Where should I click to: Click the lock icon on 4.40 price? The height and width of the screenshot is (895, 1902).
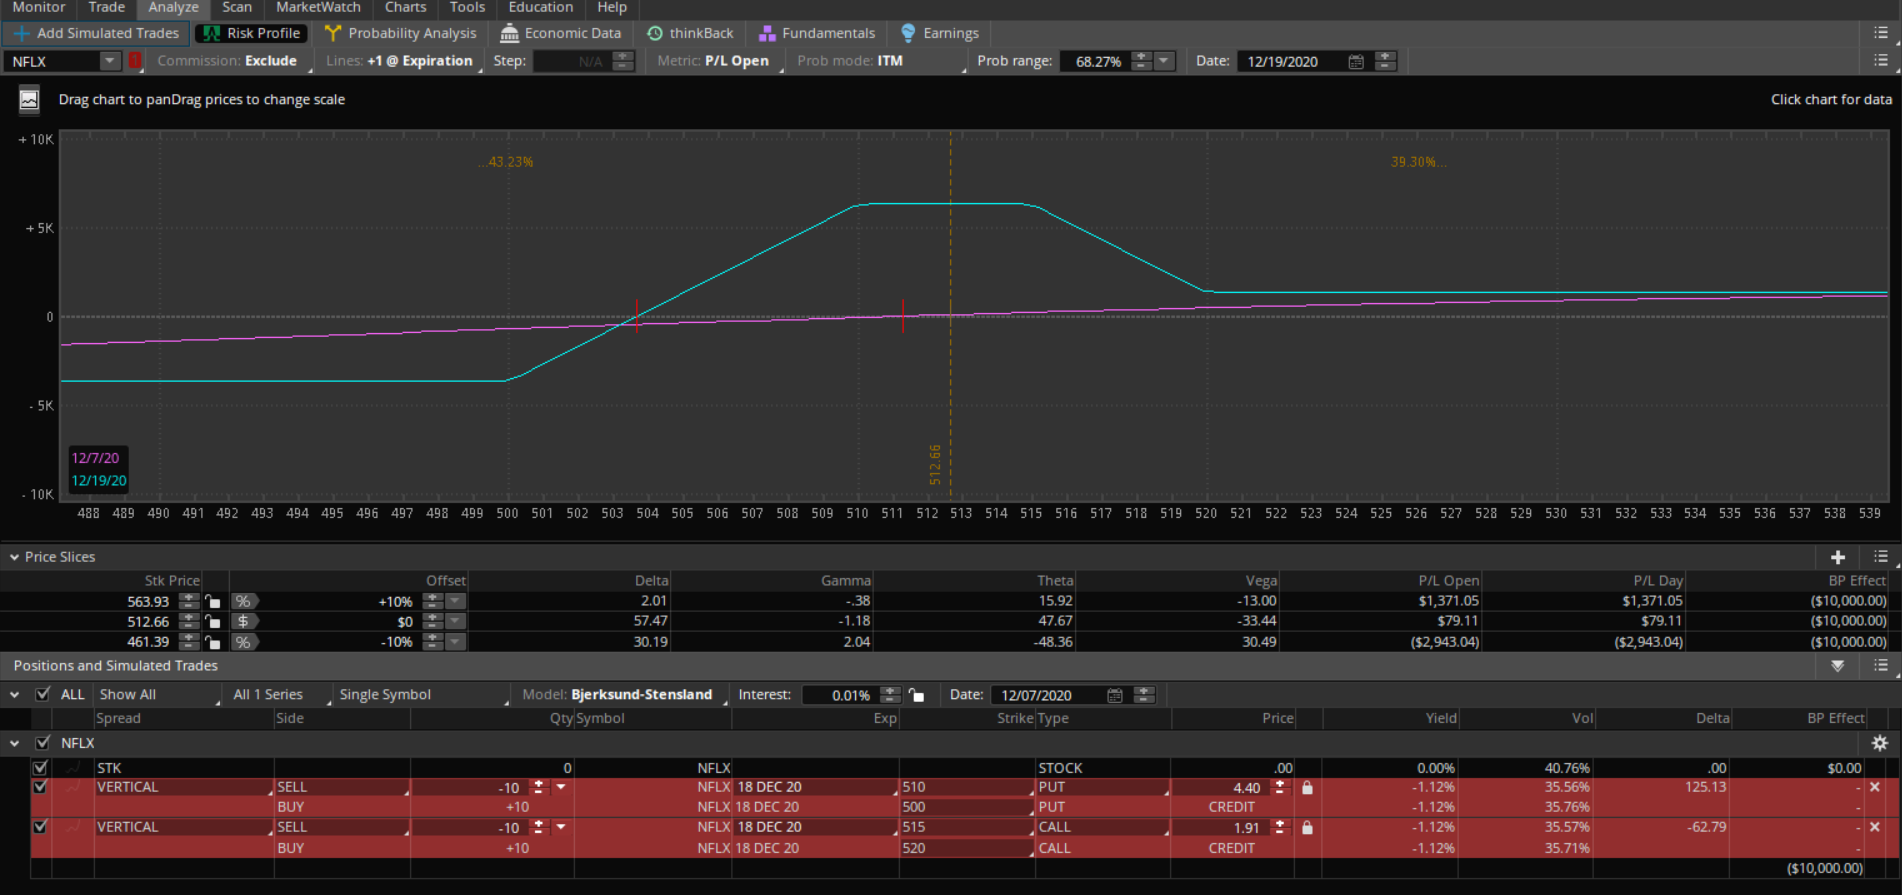click(x=1307, y=788)
